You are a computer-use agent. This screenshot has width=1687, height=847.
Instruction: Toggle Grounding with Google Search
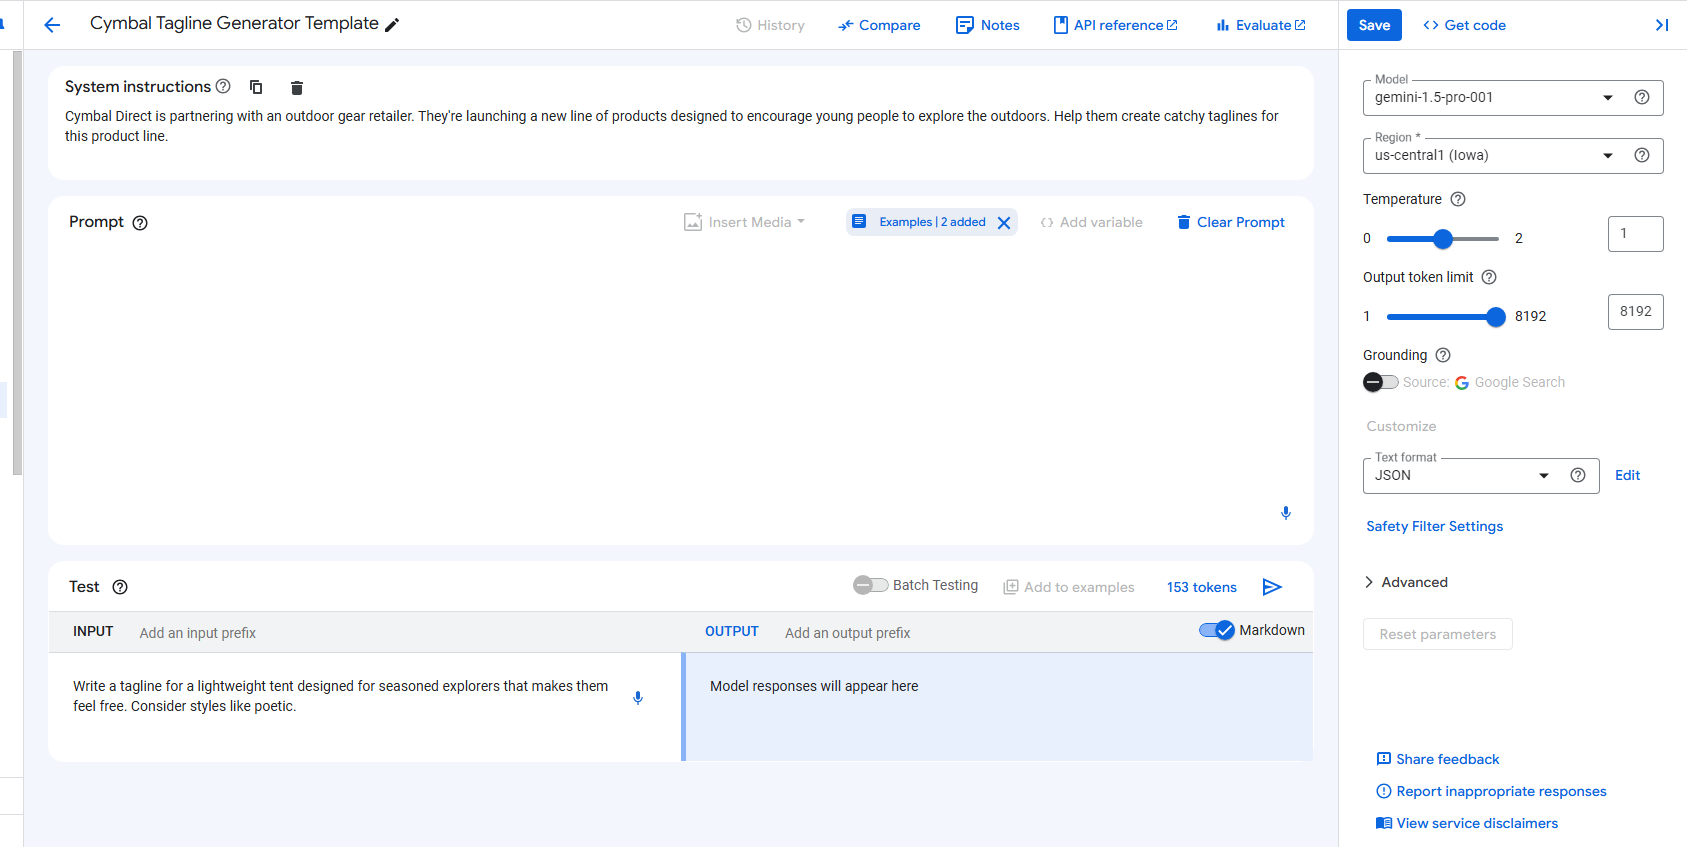click(x=1381, y=382)
